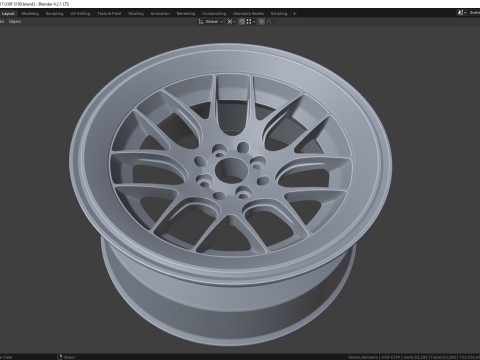The height and width of the screenshot is (360, 480).
Task: Add a new workspace with plus icon
Action: pos(294,14)
